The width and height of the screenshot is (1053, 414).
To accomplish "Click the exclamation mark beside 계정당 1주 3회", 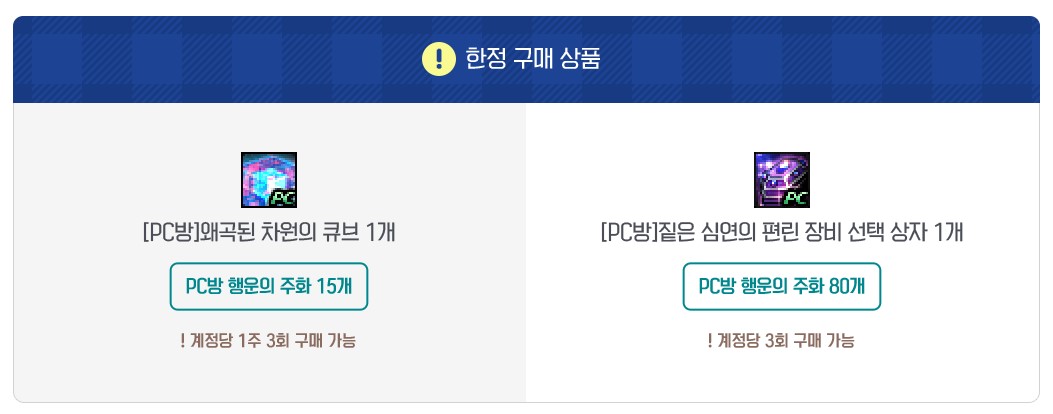I will pos(183,341).
